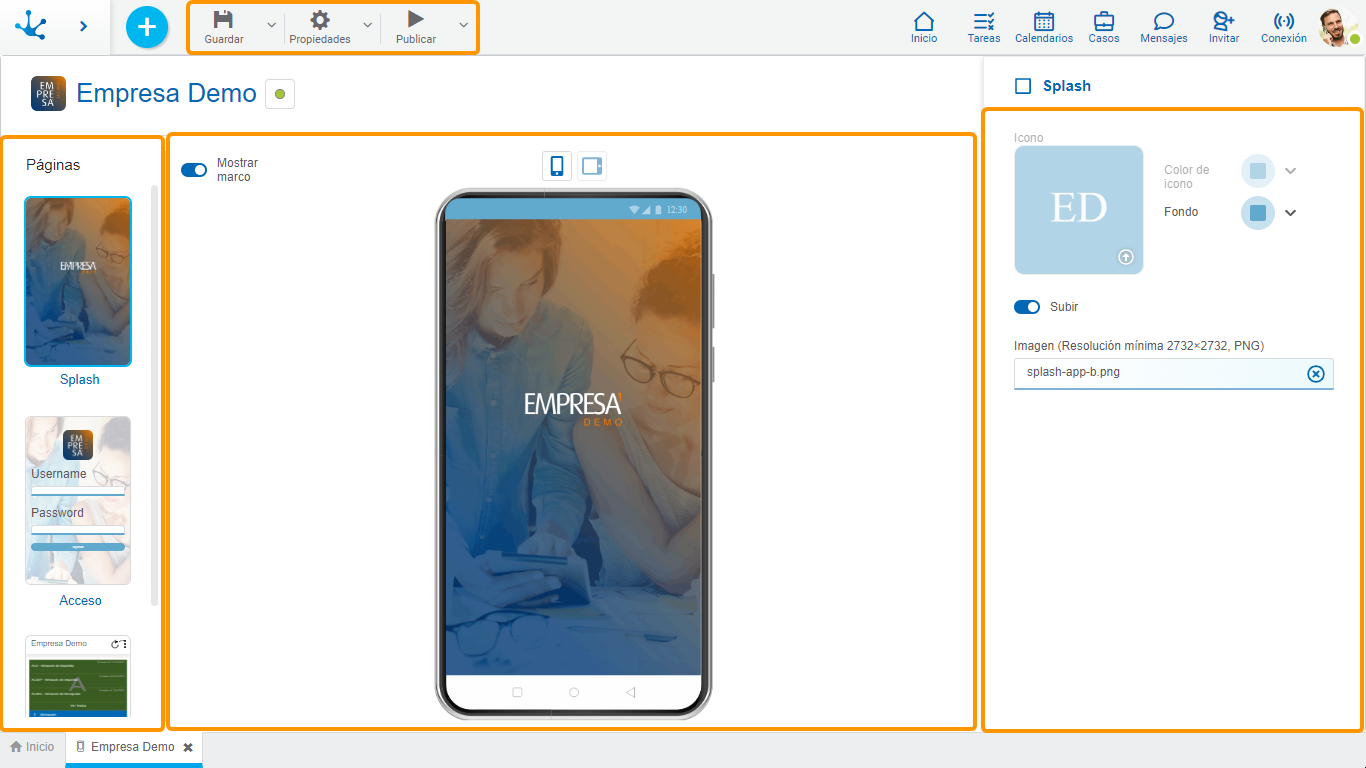The width and height of the screenshot is (1366, 768).
Task: Go to Inicio home icon
Action: click(x=924, y=21)
